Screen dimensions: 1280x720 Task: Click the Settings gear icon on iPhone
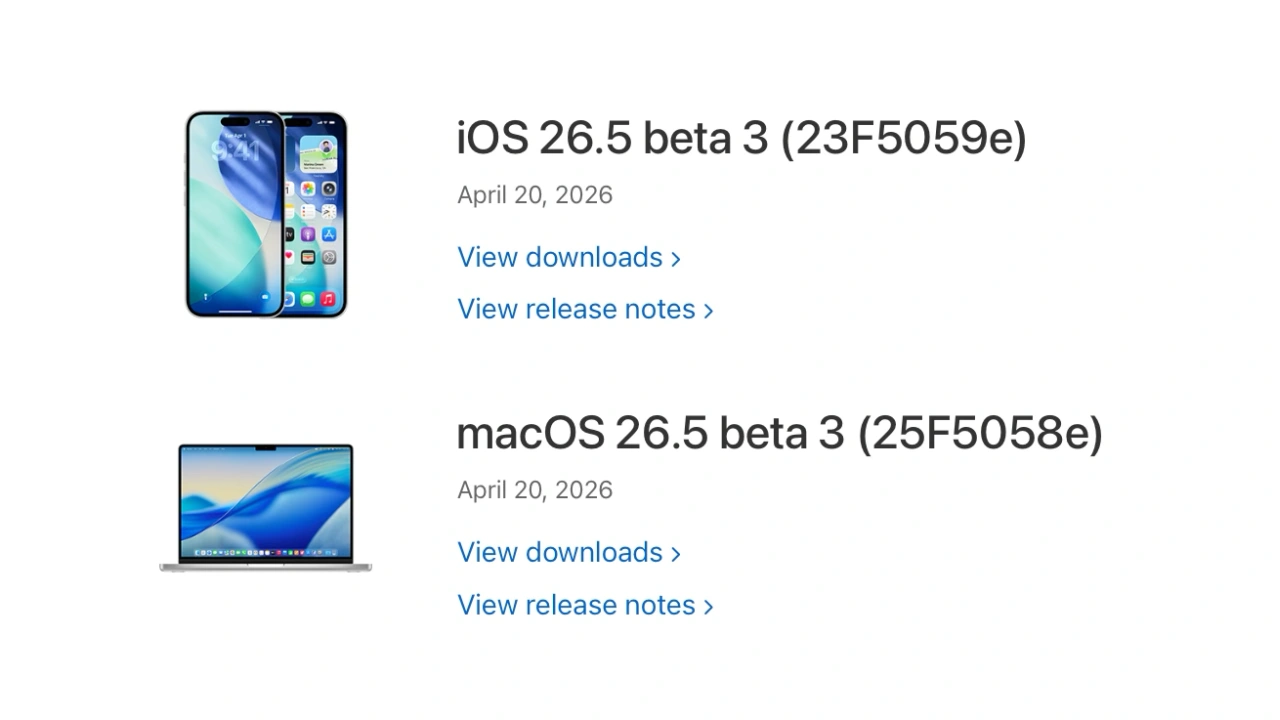click(328, 257)
